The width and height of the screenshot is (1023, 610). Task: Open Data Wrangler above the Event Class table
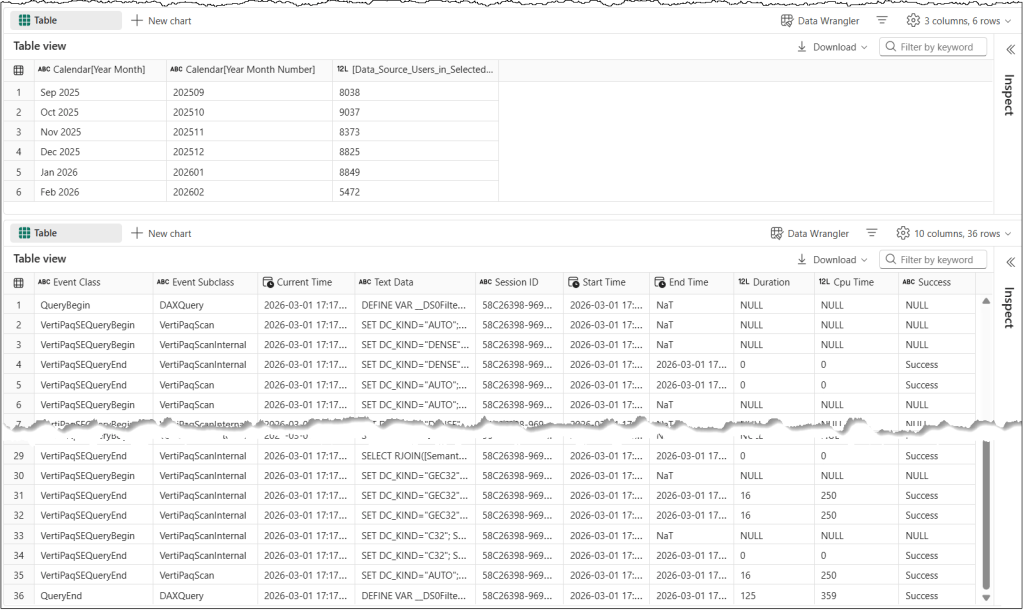pyautogui.click(x=809, y=234)
